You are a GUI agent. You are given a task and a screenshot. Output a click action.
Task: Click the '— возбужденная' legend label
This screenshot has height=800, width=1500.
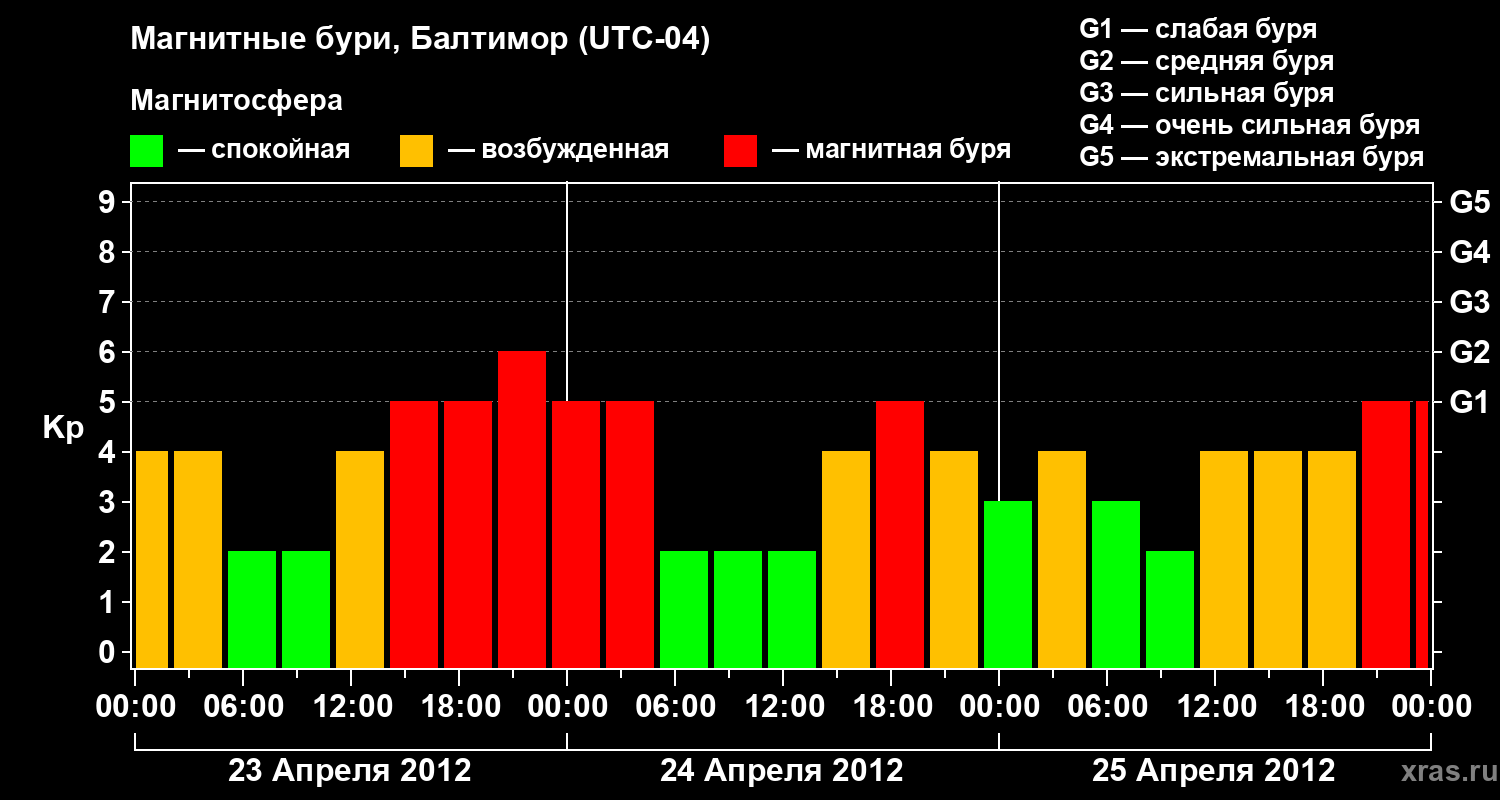point(559,151)
